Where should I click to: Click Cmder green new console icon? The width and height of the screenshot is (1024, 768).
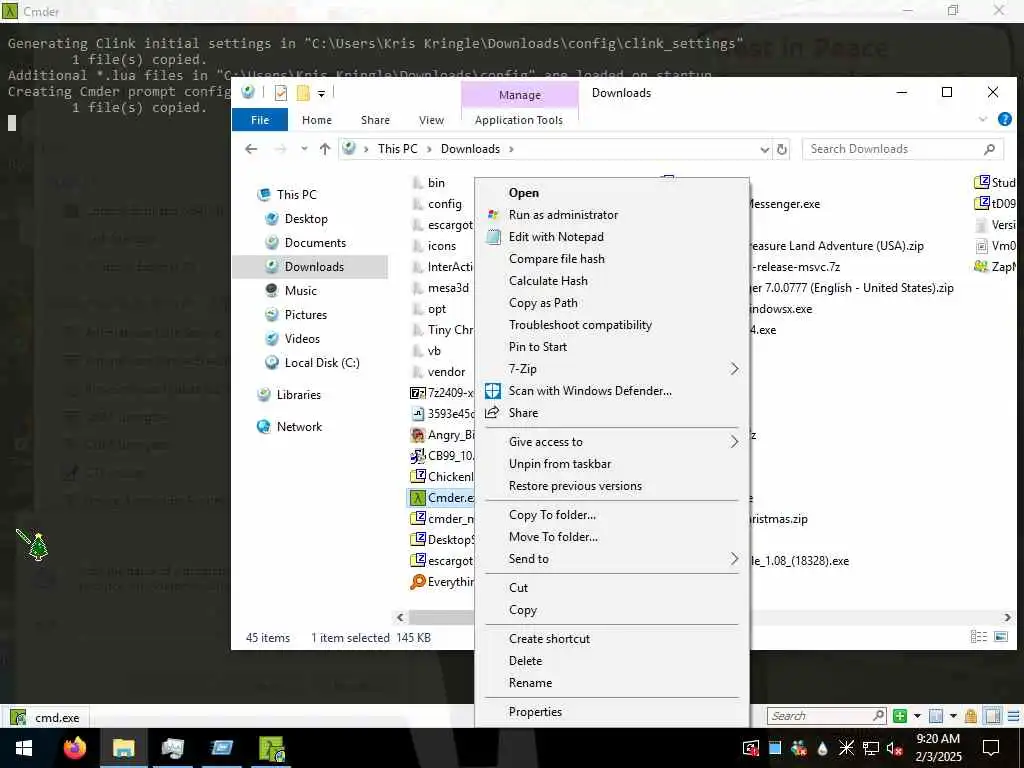coord(900,716)
